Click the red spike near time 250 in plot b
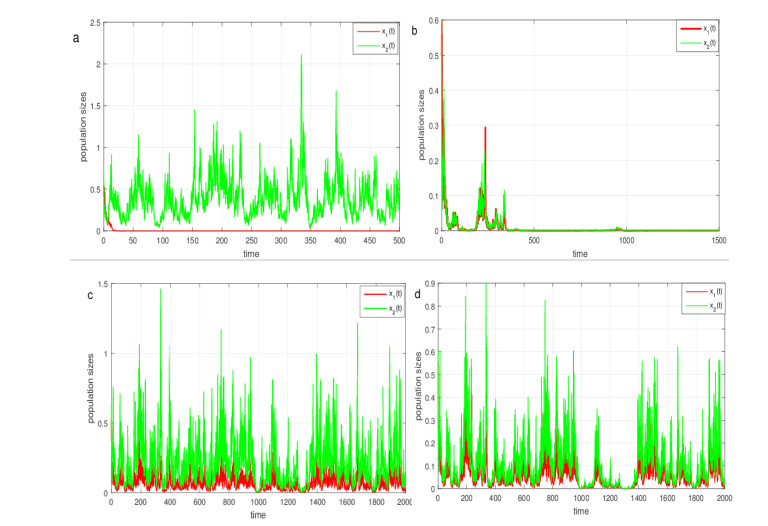 [485, 128]
